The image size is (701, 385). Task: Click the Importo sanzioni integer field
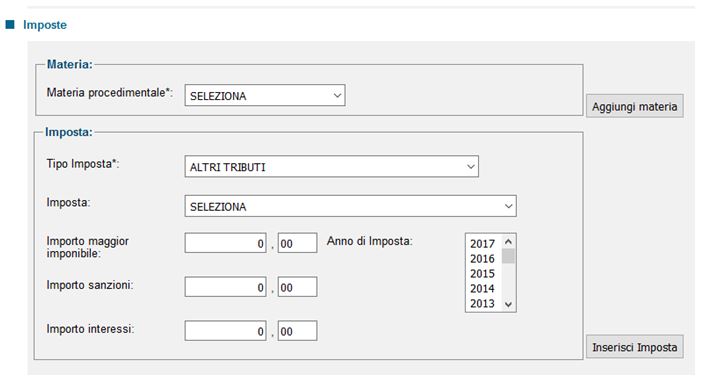226,287
